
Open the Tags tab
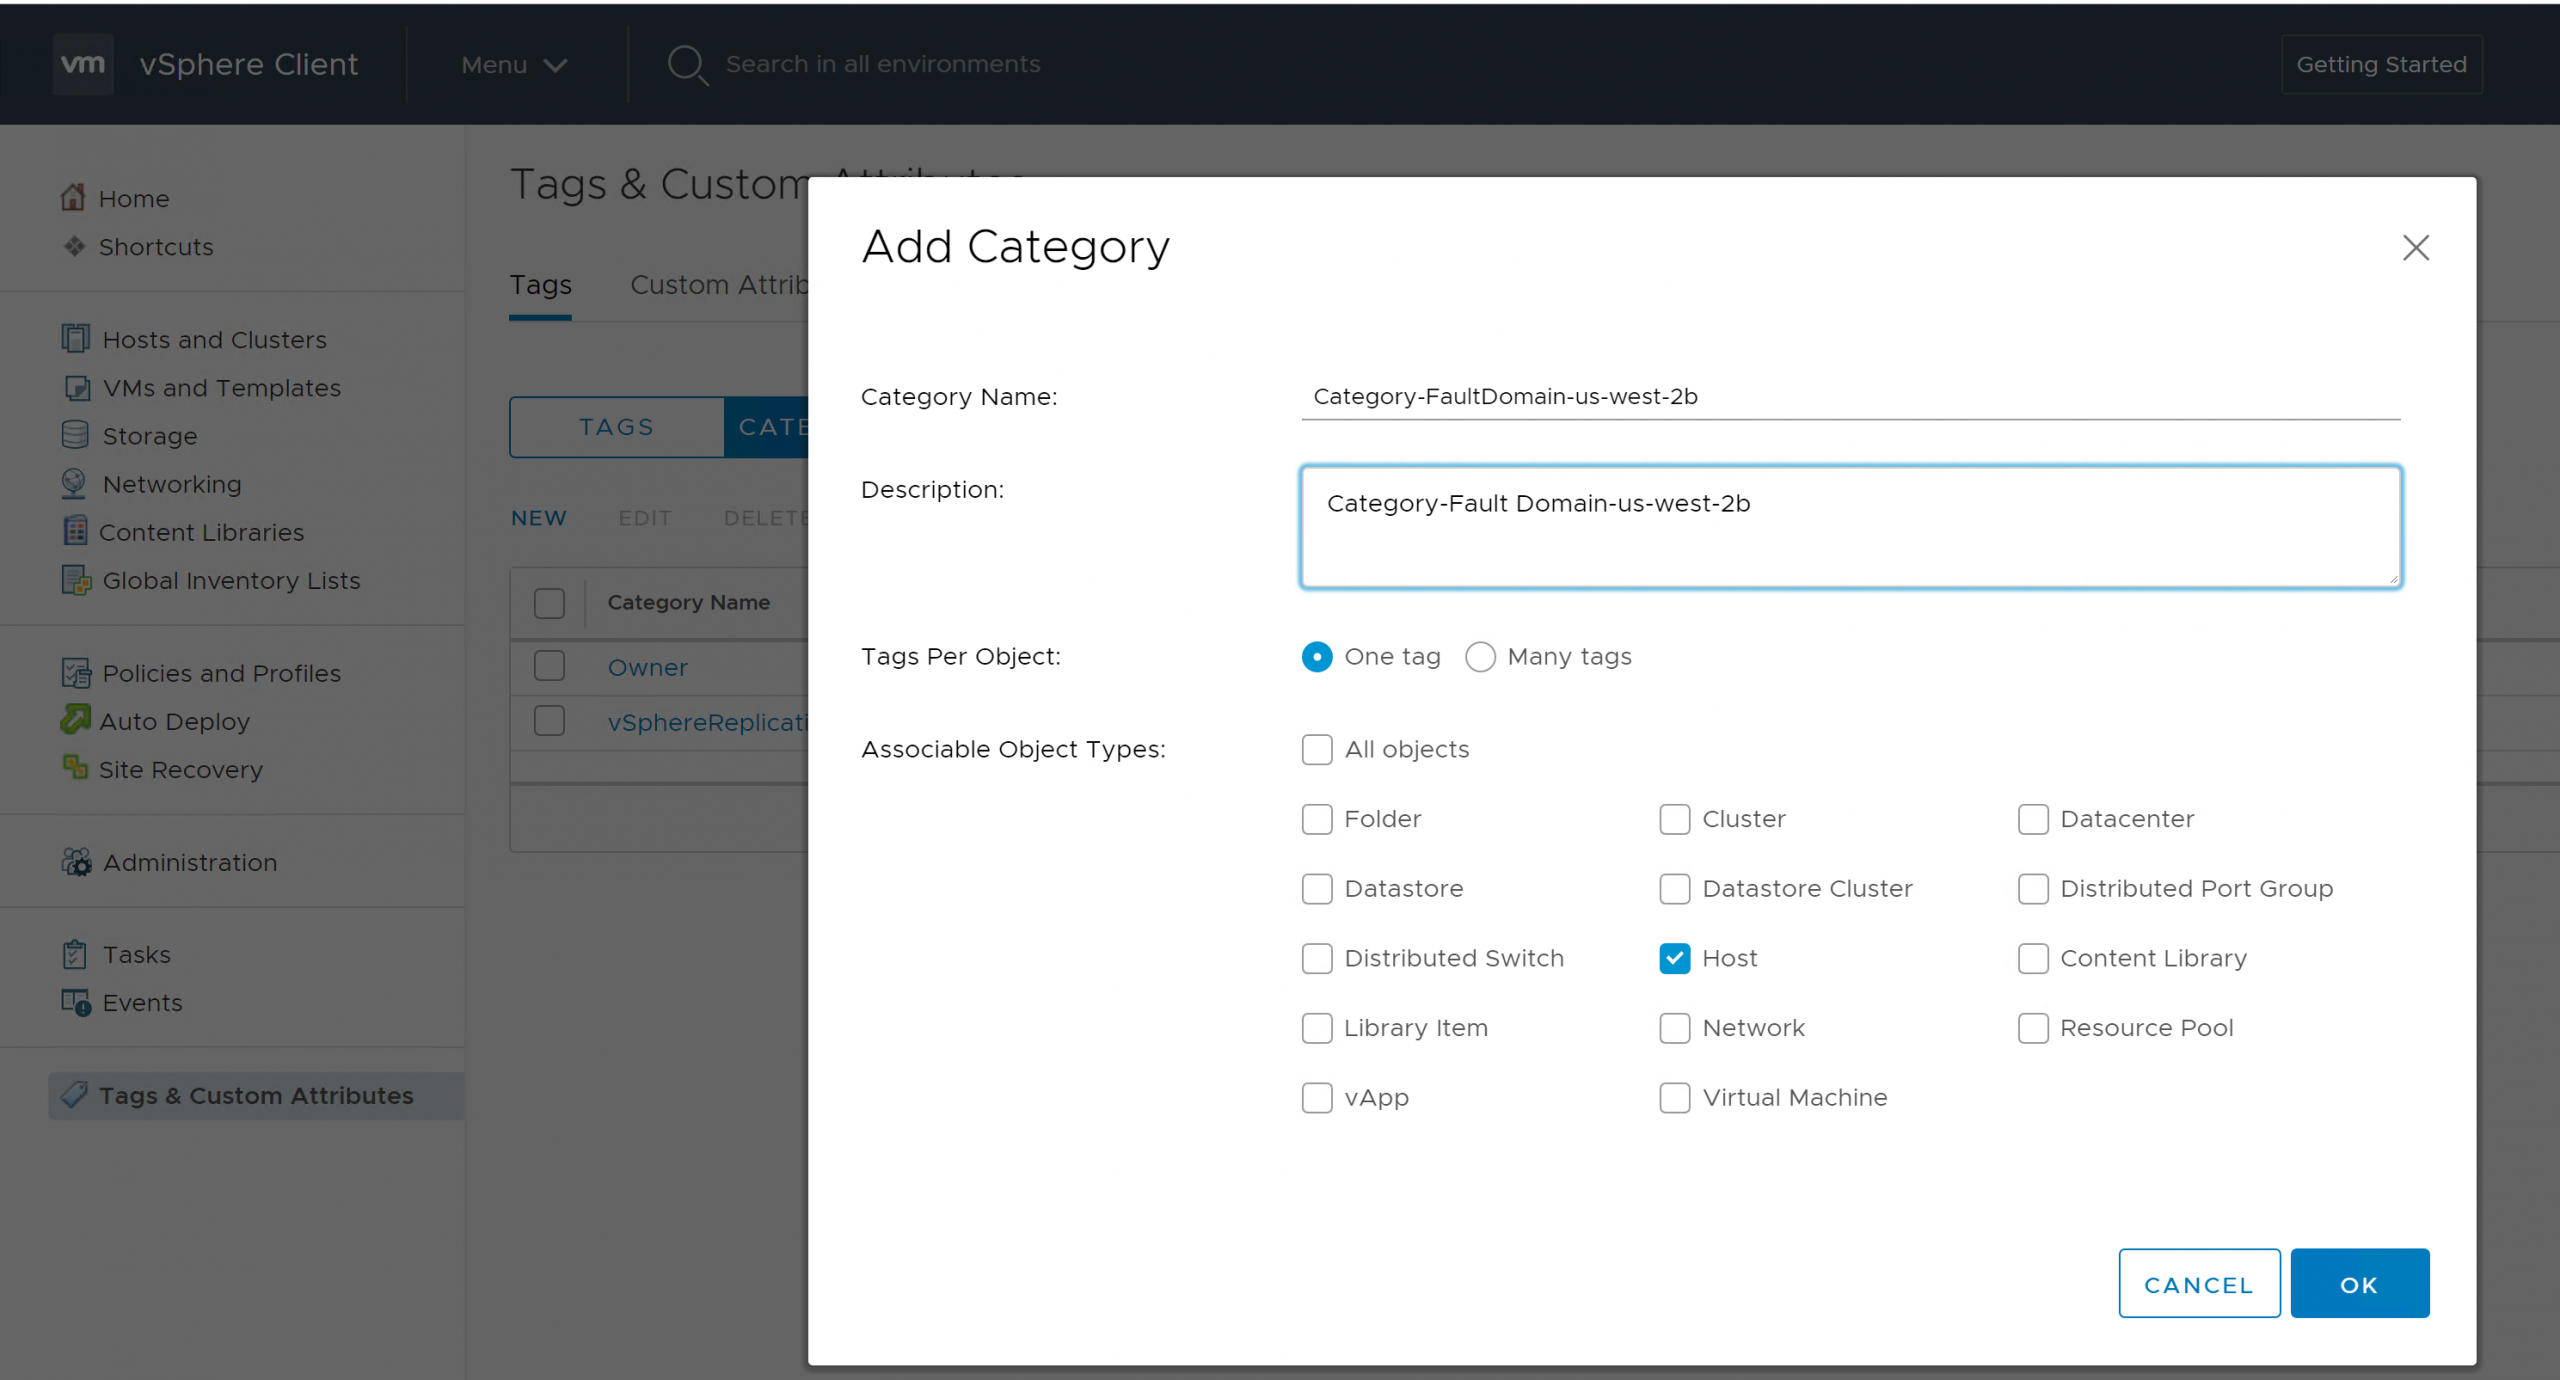coord(540,285)
